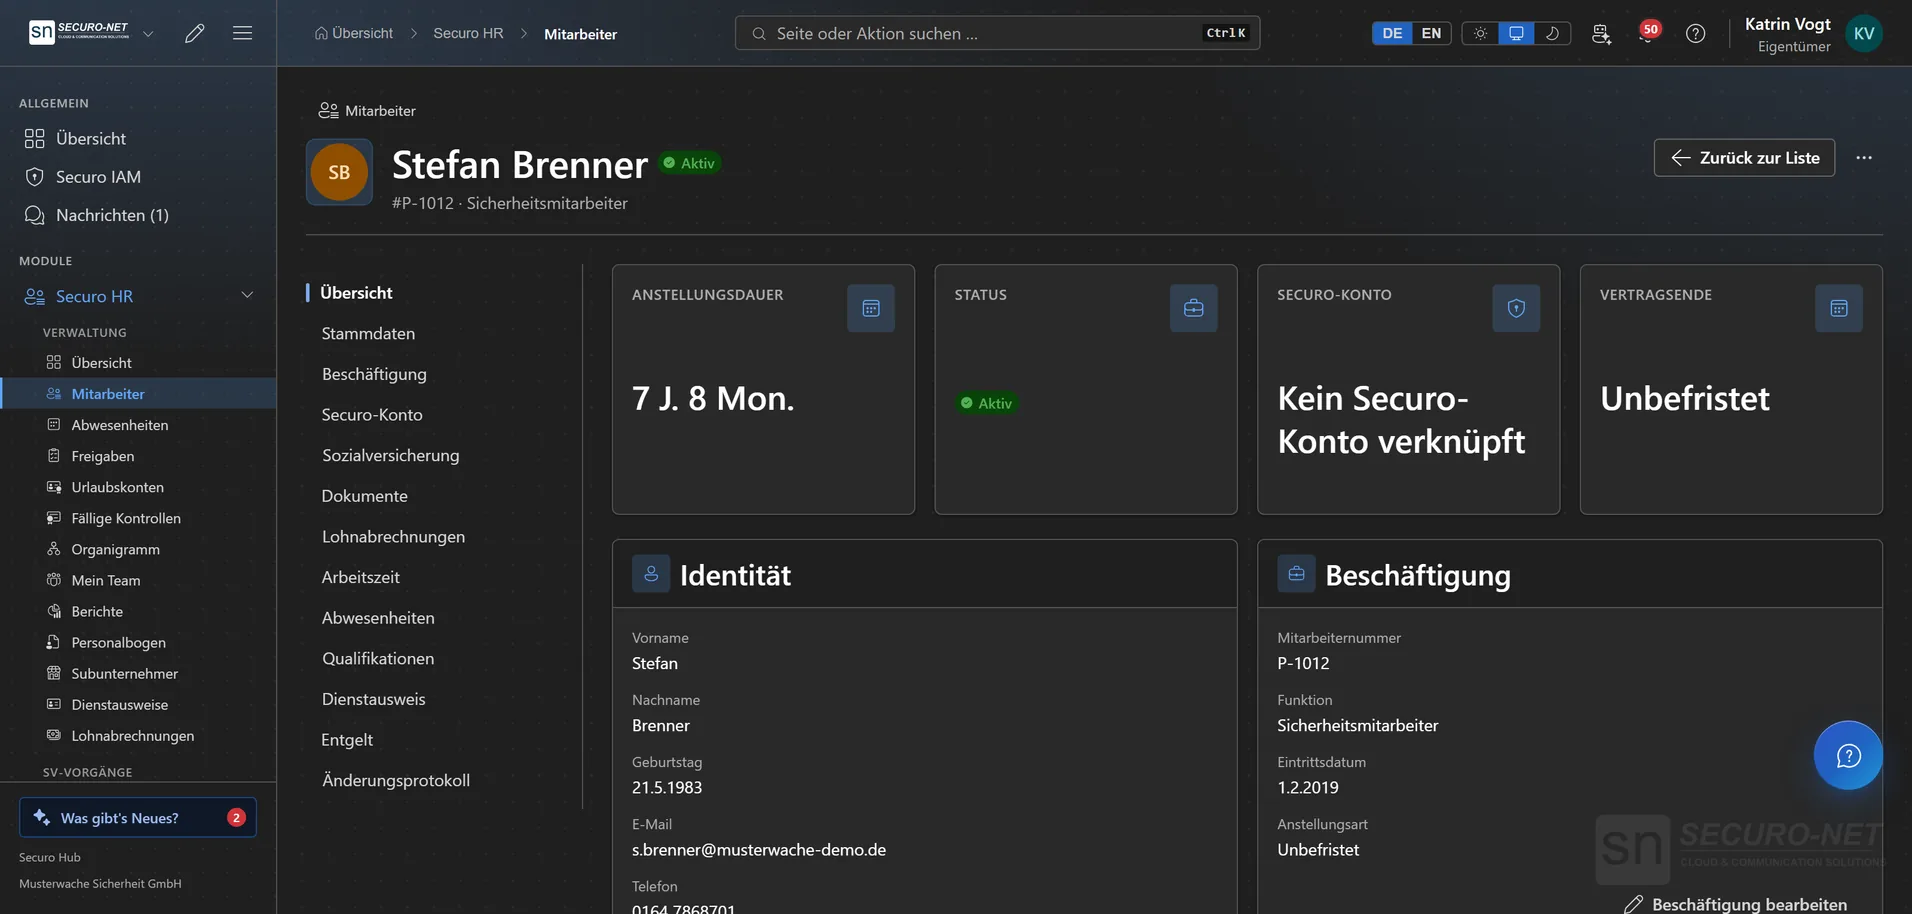Click email s.brenner@musterwache-demo.de
The height and width of the screenshot is (914, 1912).
(759, 850)
